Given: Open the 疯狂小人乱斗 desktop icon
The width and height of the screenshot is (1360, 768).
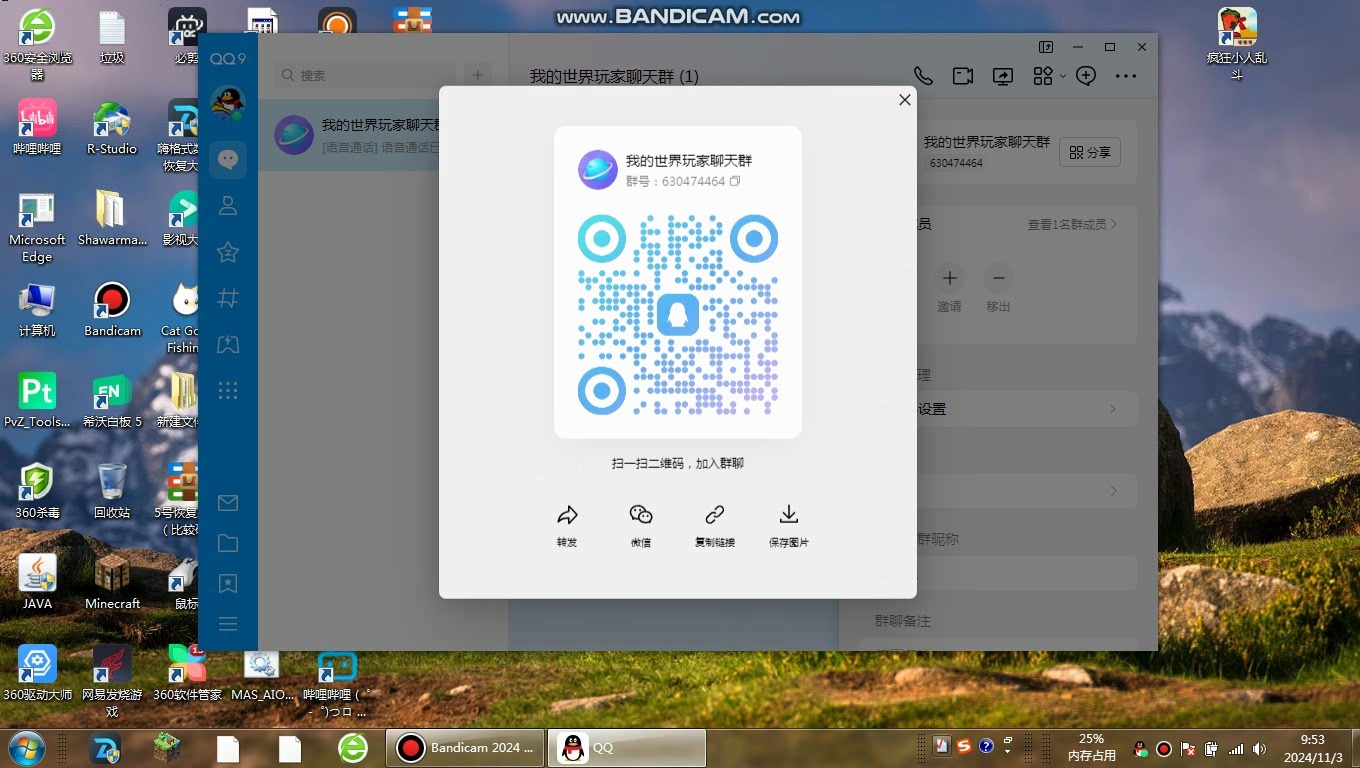Looking at the screenshot, I should [x=1237, y=45].
